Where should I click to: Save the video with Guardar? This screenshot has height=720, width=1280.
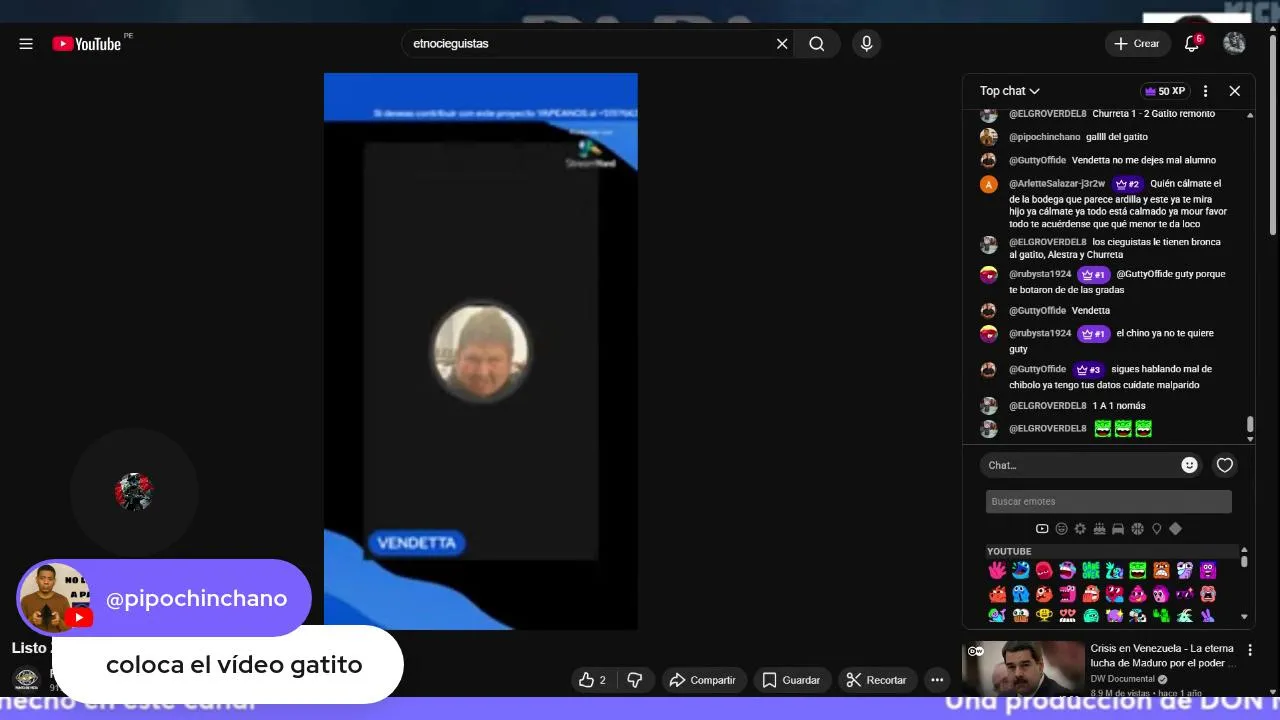791,680
